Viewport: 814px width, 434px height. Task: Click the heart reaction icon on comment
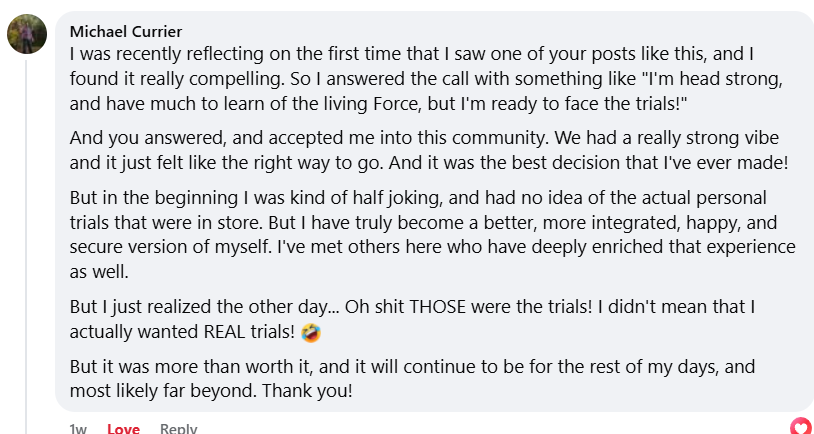pyautogui.click(x=800, y=426)
